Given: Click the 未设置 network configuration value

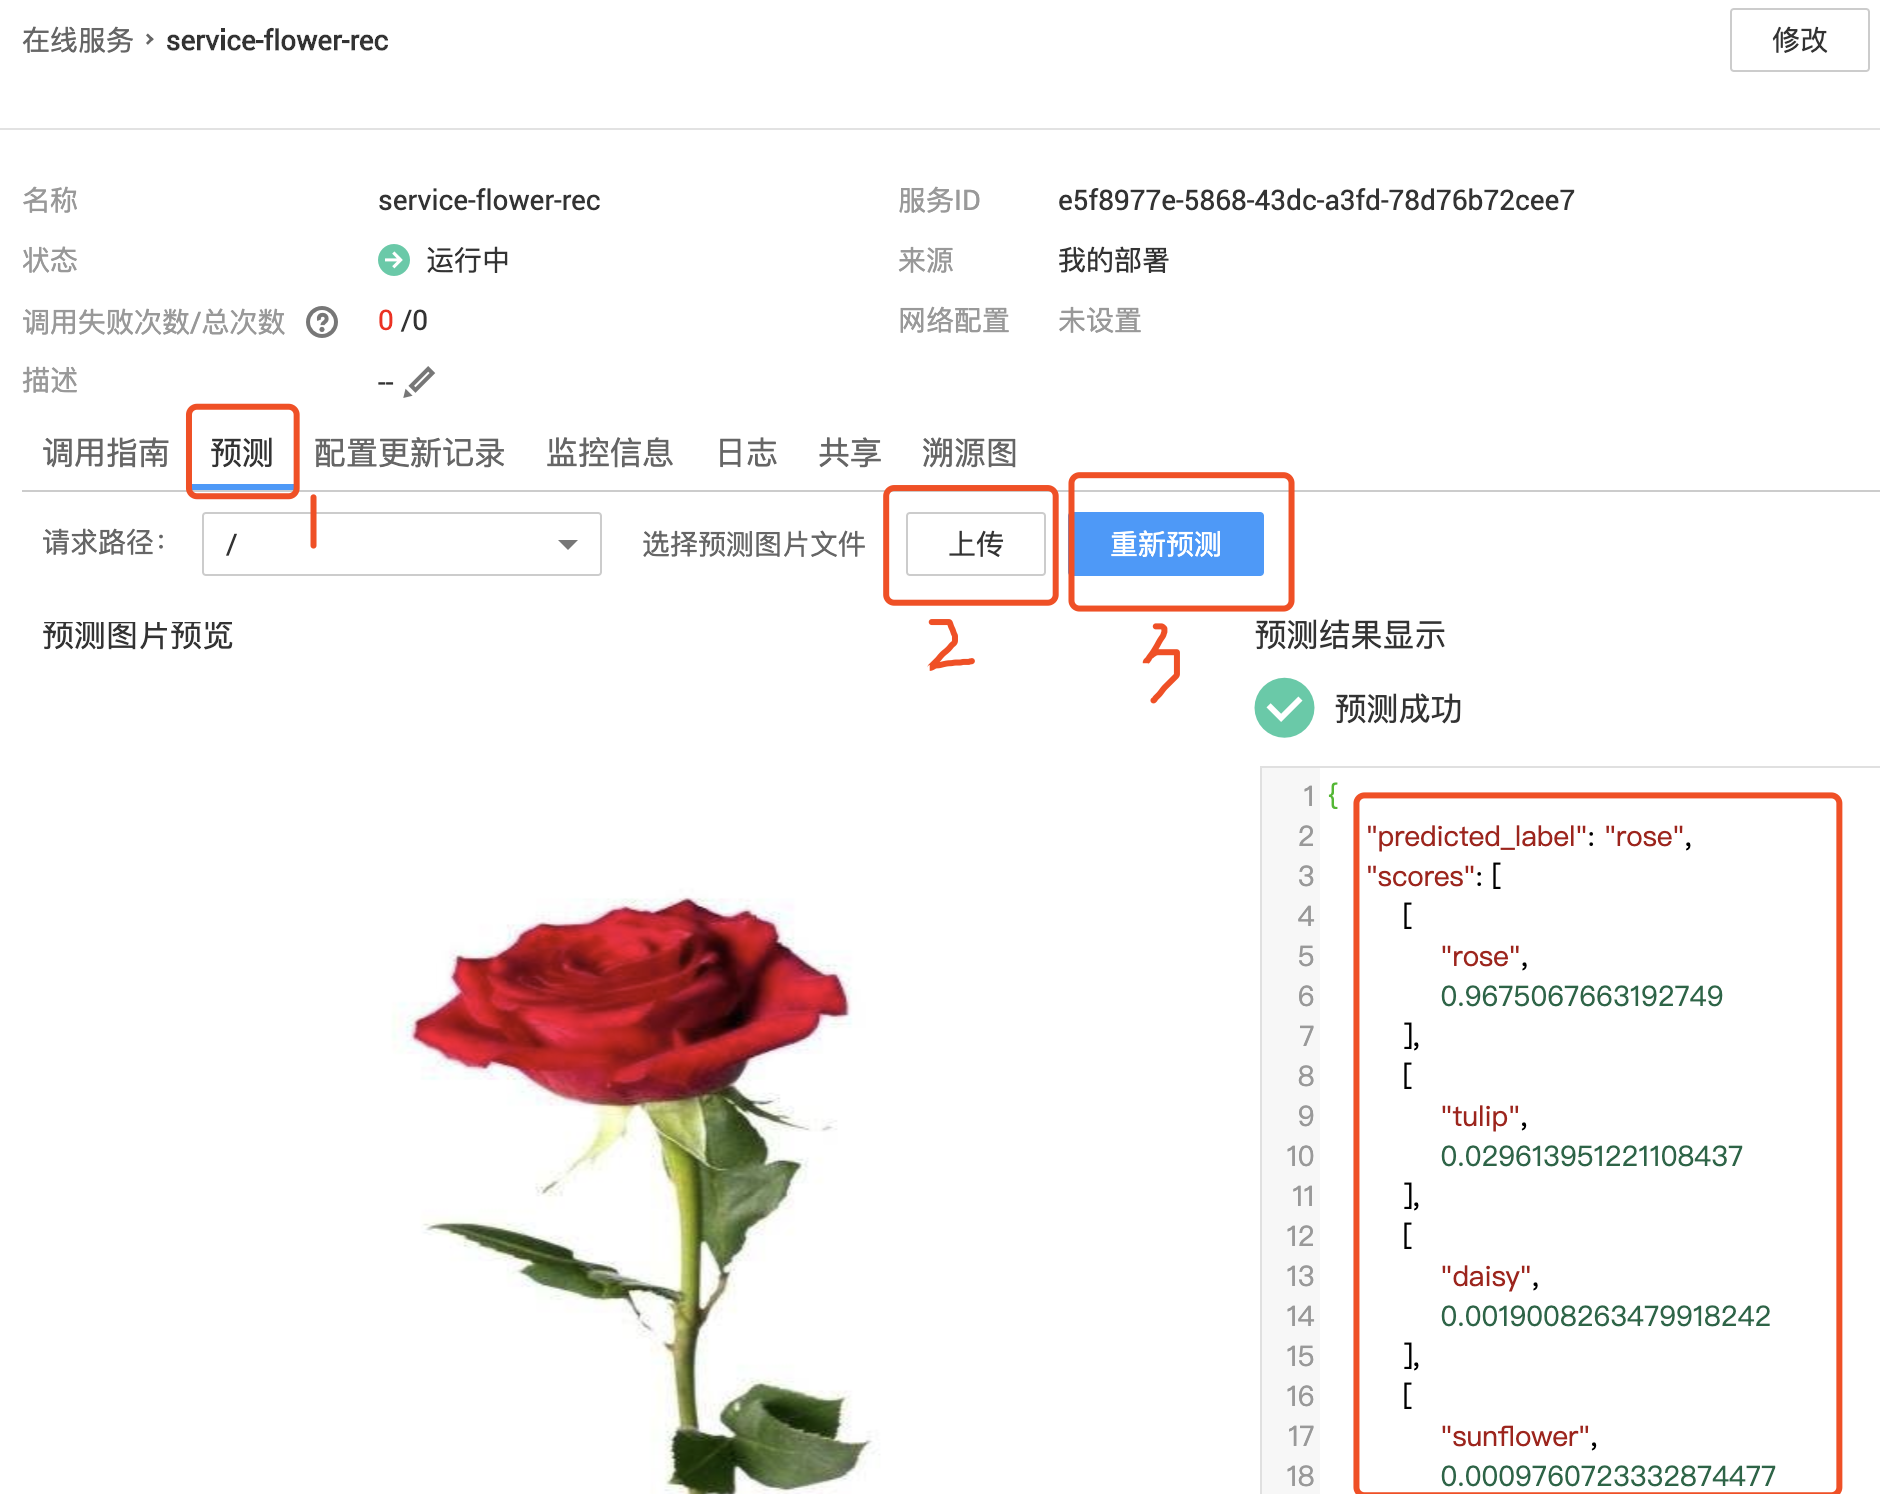Looking at the screenshot, I should click(1100, 320).
